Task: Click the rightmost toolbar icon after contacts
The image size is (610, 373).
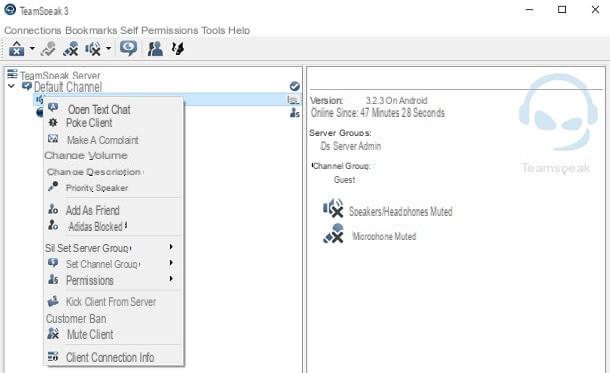Action: coord(177,49)
